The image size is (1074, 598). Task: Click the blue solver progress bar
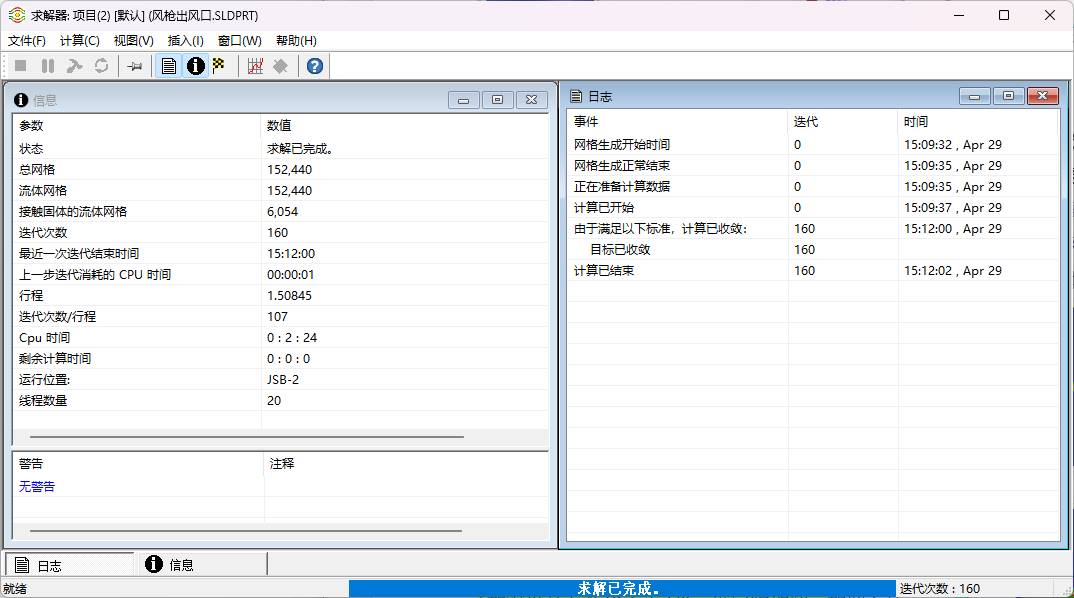[621, 589]
